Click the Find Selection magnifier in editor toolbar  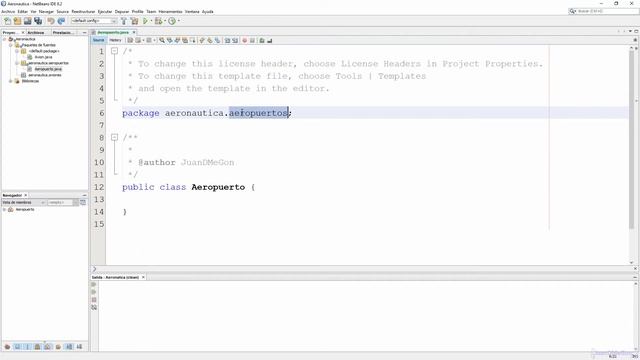point(162,40)
